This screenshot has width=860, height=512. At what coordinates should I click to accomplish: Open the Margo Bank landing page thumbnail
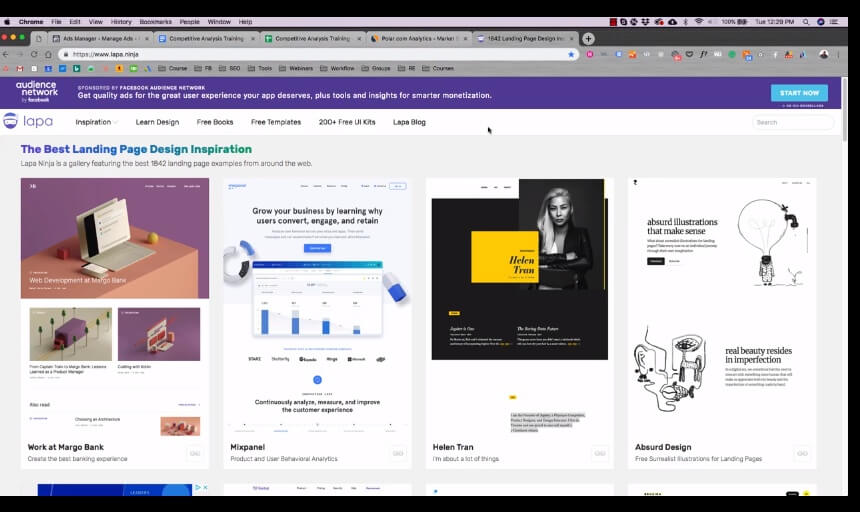(115, 308)
